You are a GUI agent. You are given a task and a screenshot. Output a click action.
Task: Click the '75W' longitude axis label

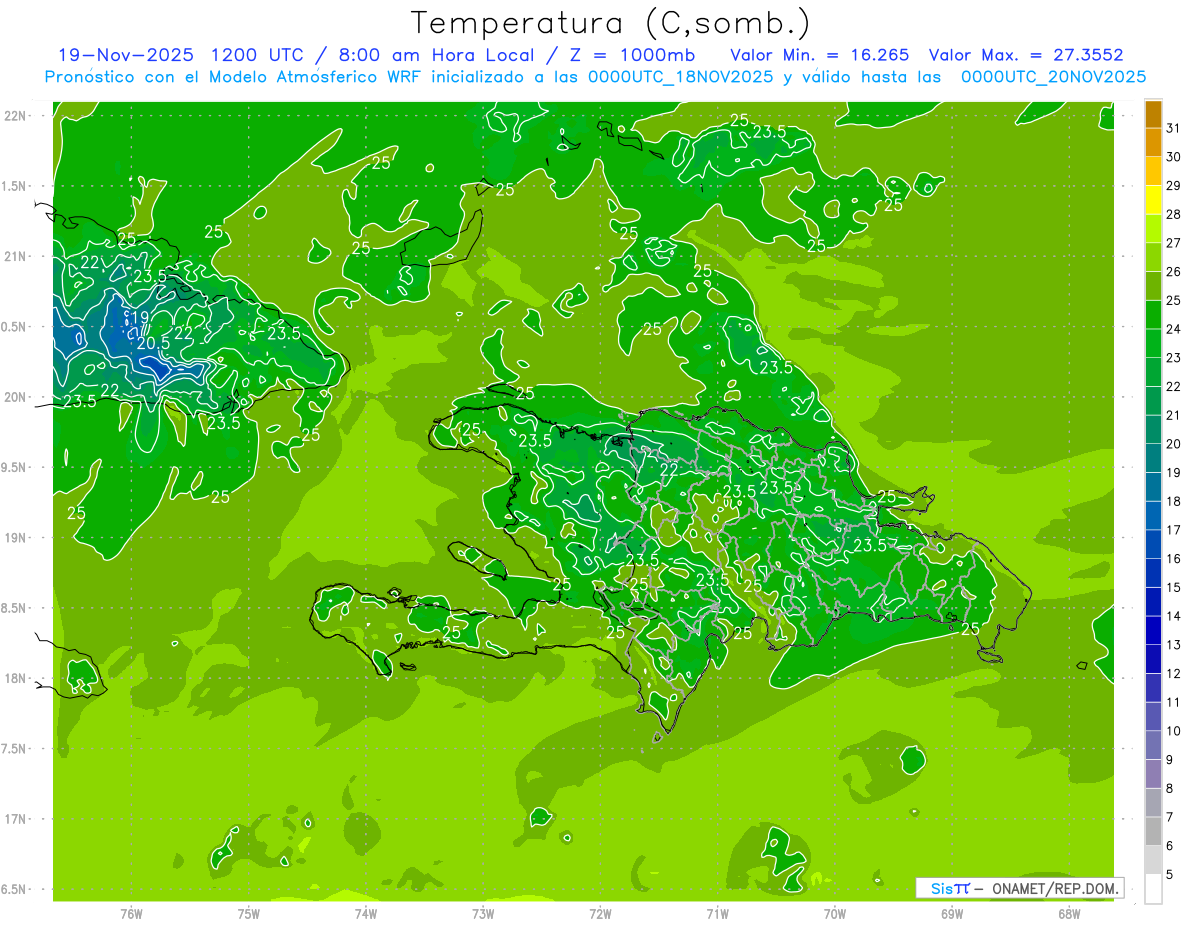249,914
